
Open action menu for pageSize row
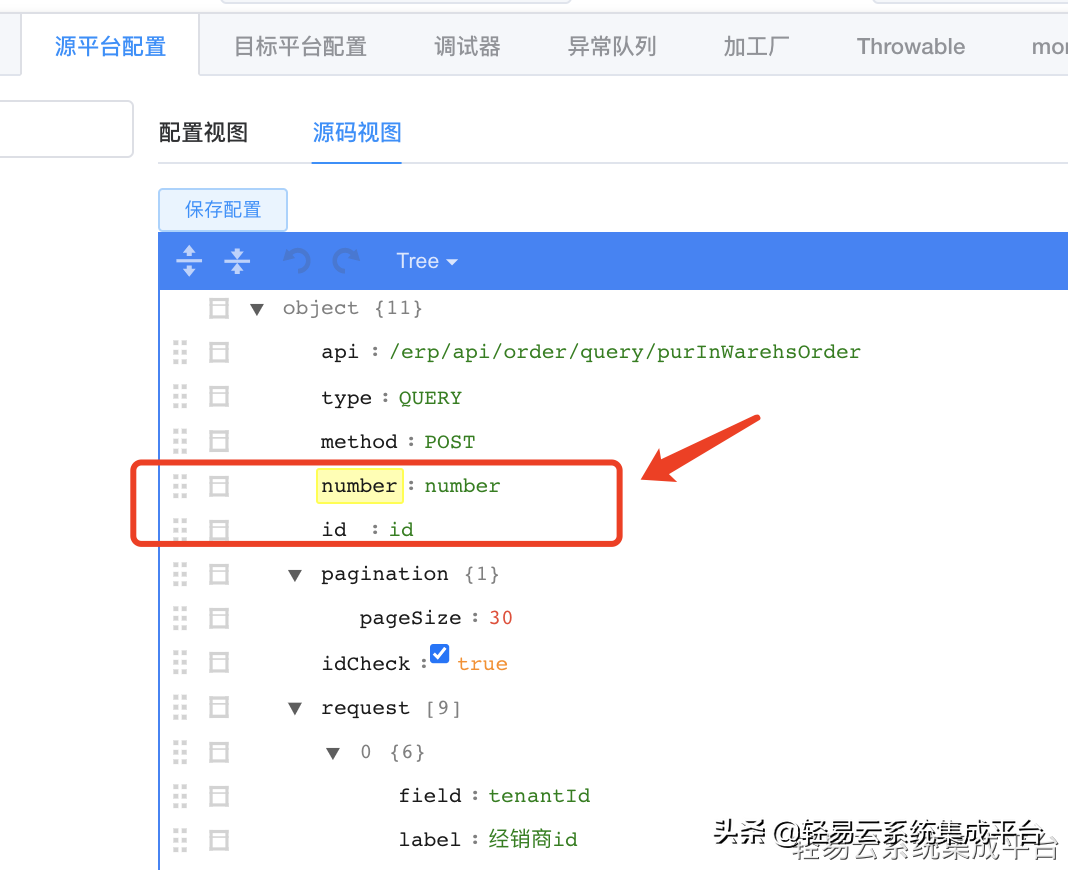pos(219,619)
